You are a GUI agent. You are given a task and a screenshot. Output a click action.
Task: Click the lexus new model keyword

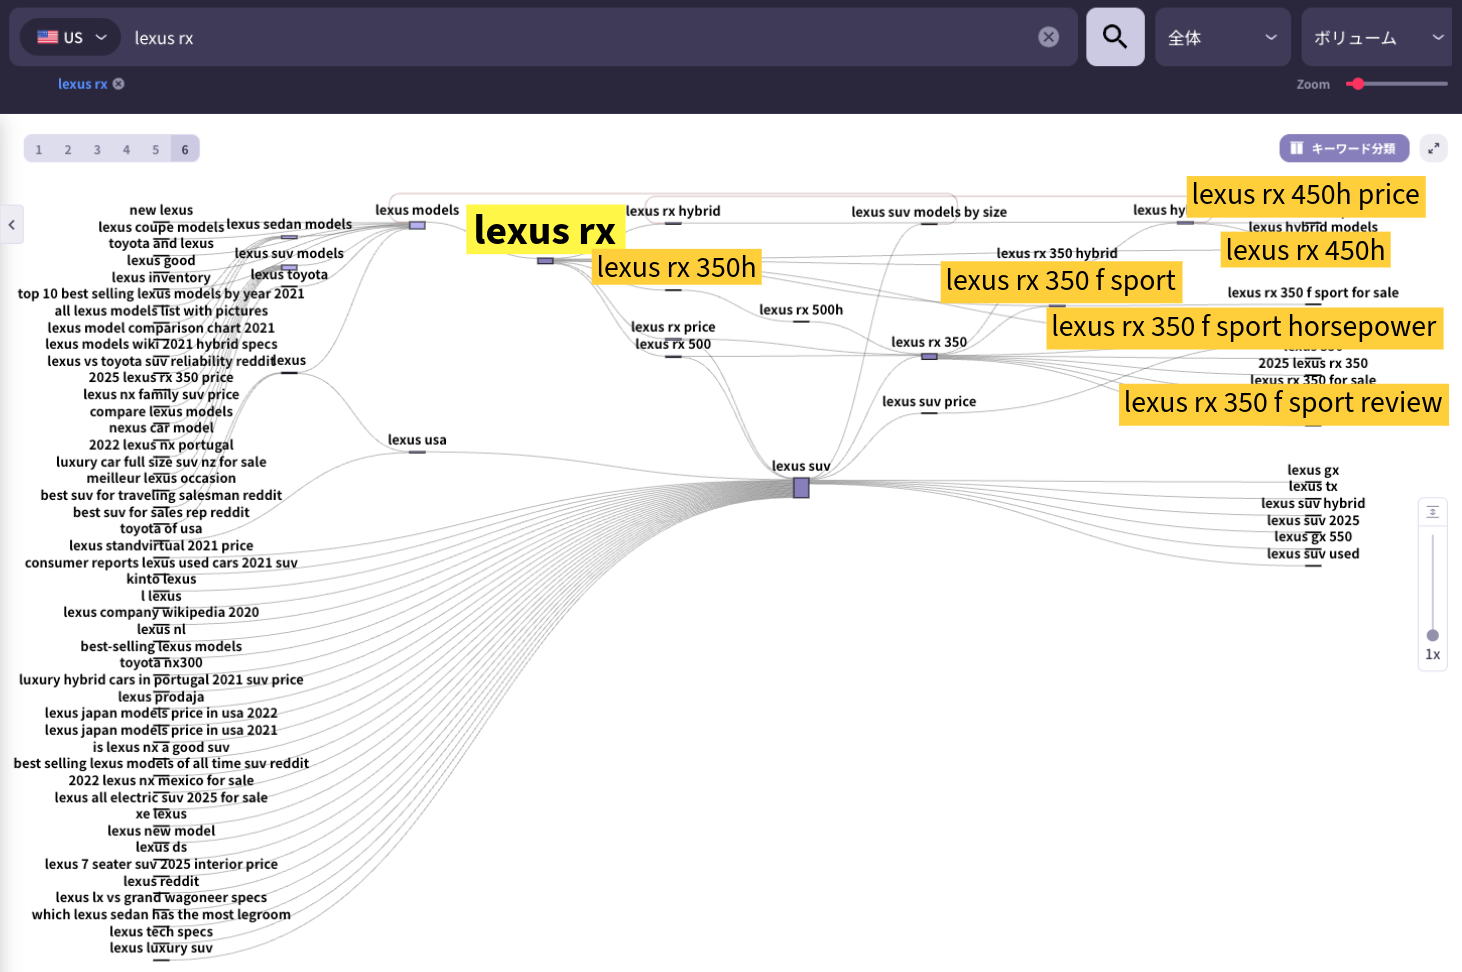[x=161, y=830]
